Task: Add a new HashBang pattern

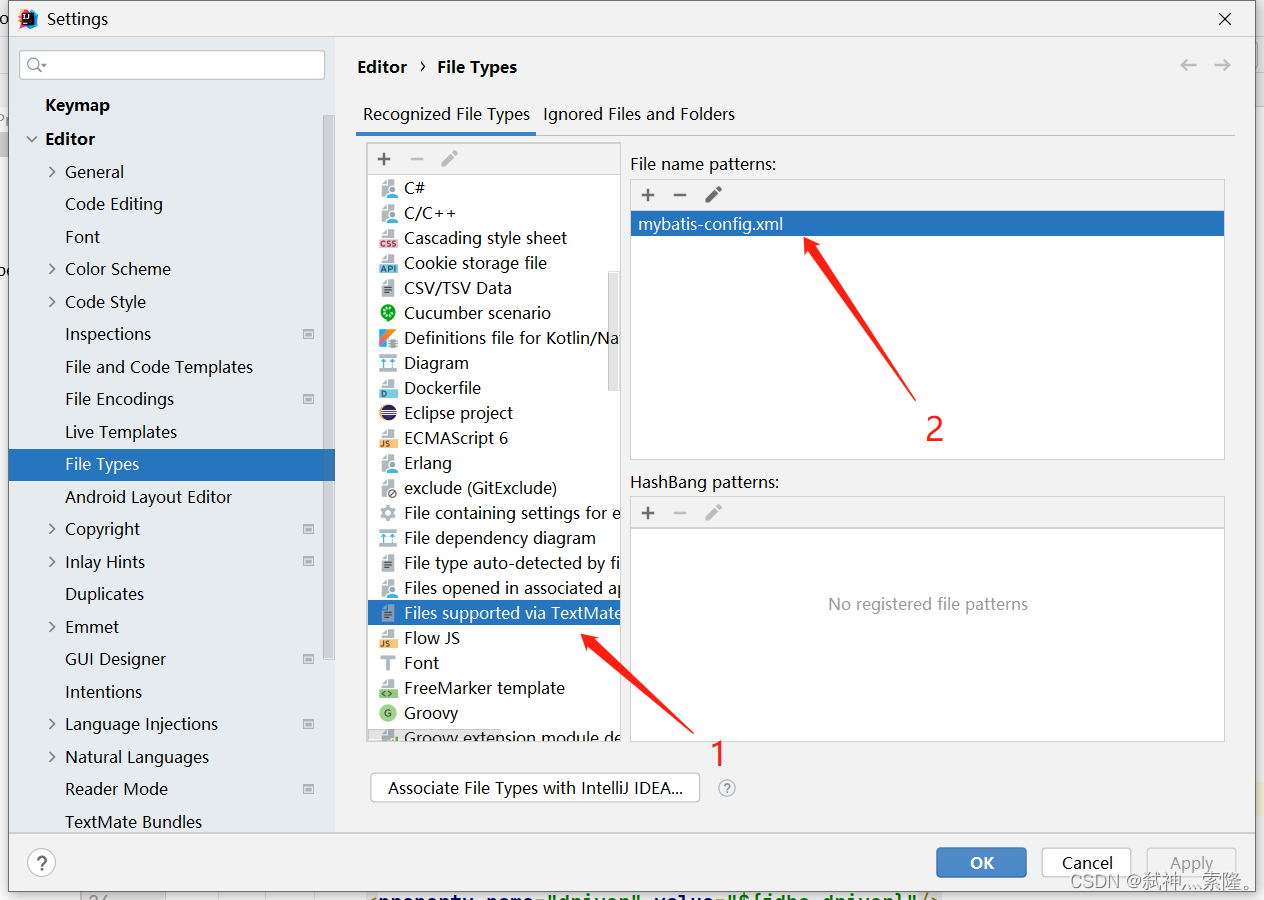Action: pos(648,513)
